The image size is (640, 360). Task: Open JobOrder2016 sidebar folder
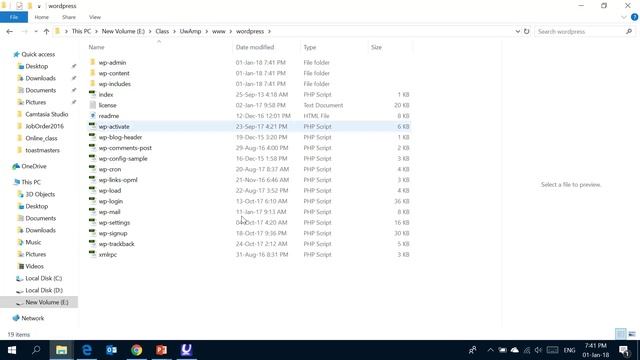point(44,126)
